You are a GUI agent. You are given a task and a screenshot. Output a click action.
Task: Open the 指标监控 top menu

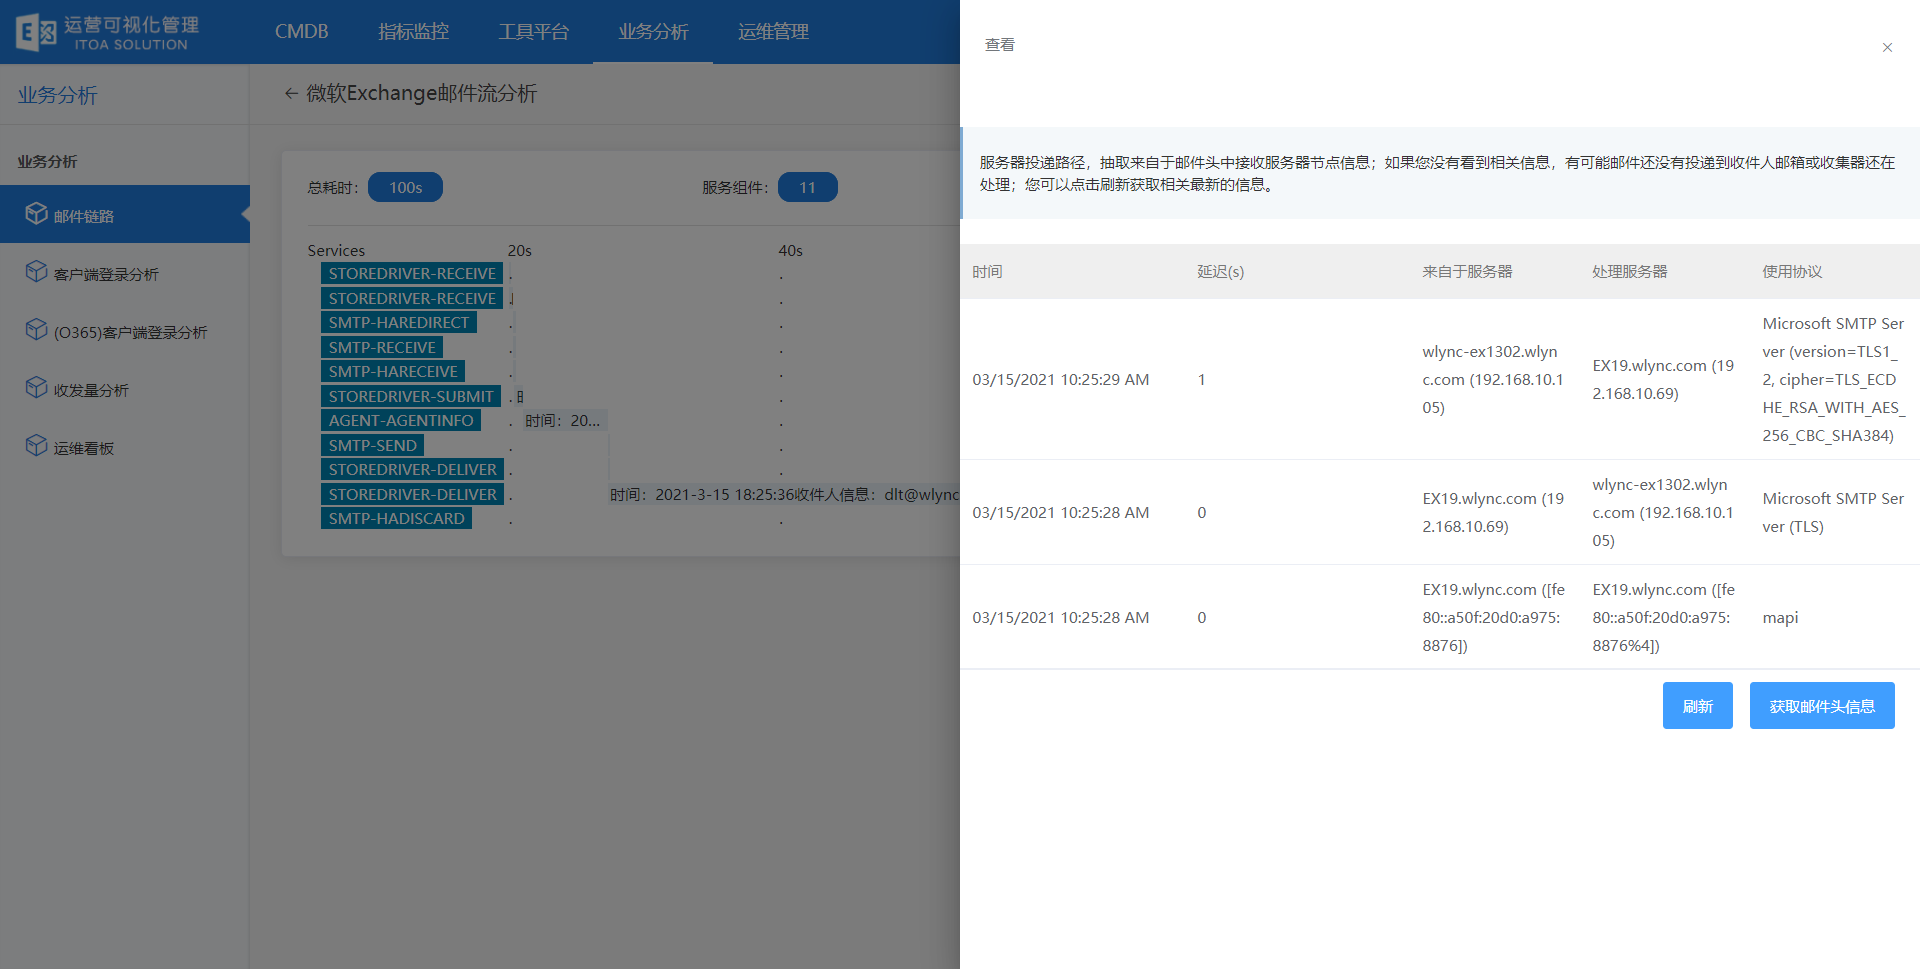coord(414,31)
